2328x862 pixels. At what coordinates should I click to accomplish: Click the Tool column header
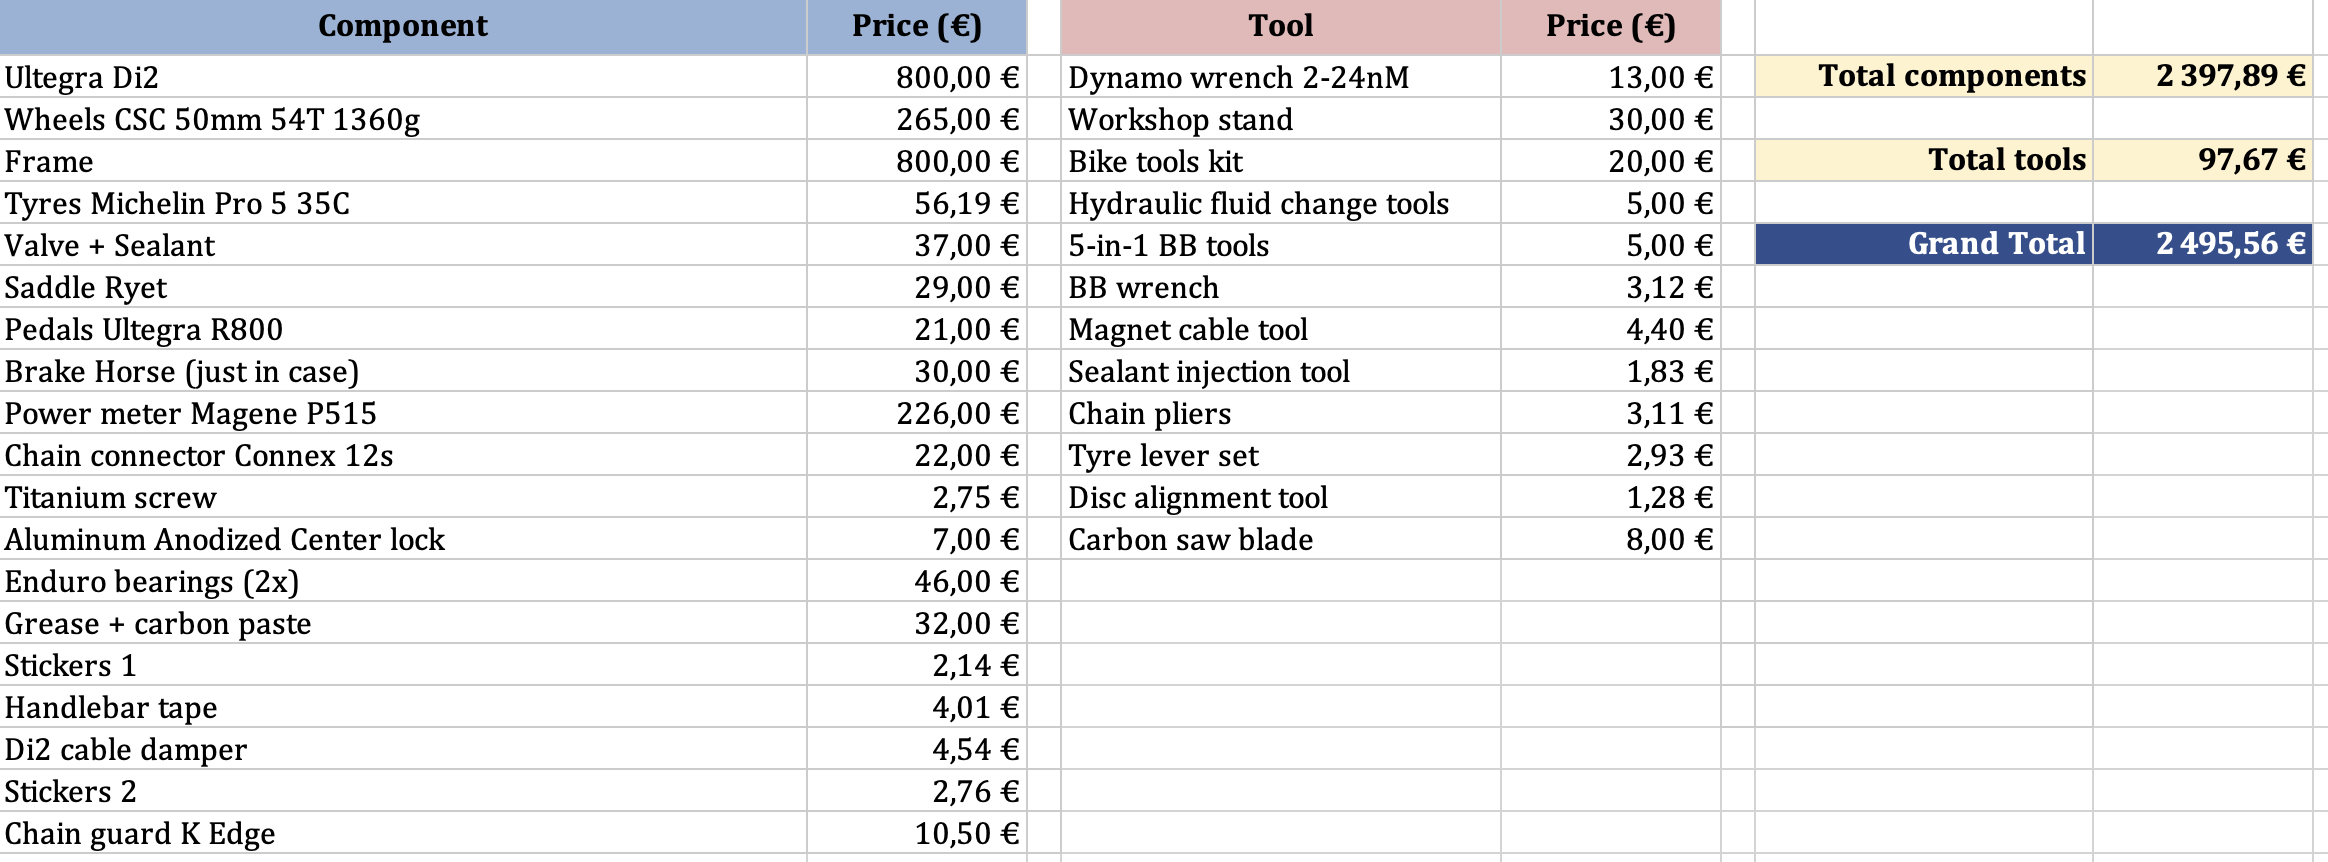point(1281,27)
